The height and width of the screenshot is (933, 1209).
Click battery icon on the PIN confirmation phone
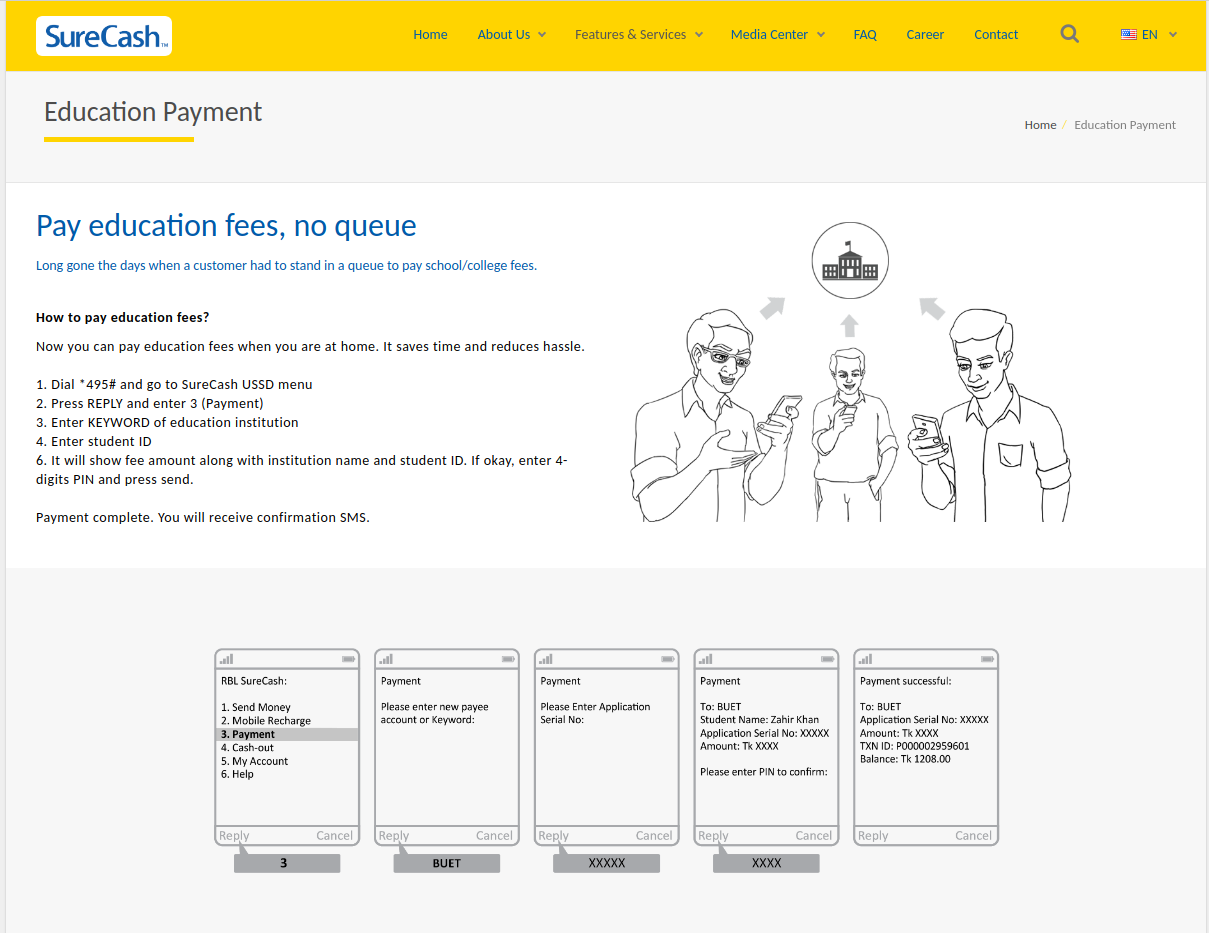[828, 659]
